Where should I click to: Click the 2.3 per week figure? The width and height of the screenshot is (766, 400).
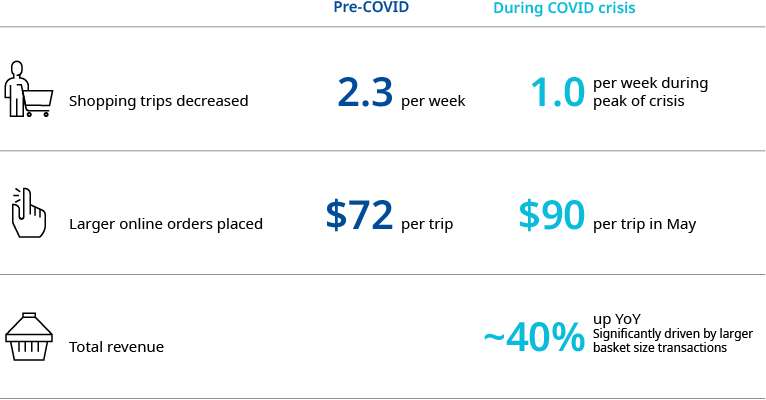point(367,93)
